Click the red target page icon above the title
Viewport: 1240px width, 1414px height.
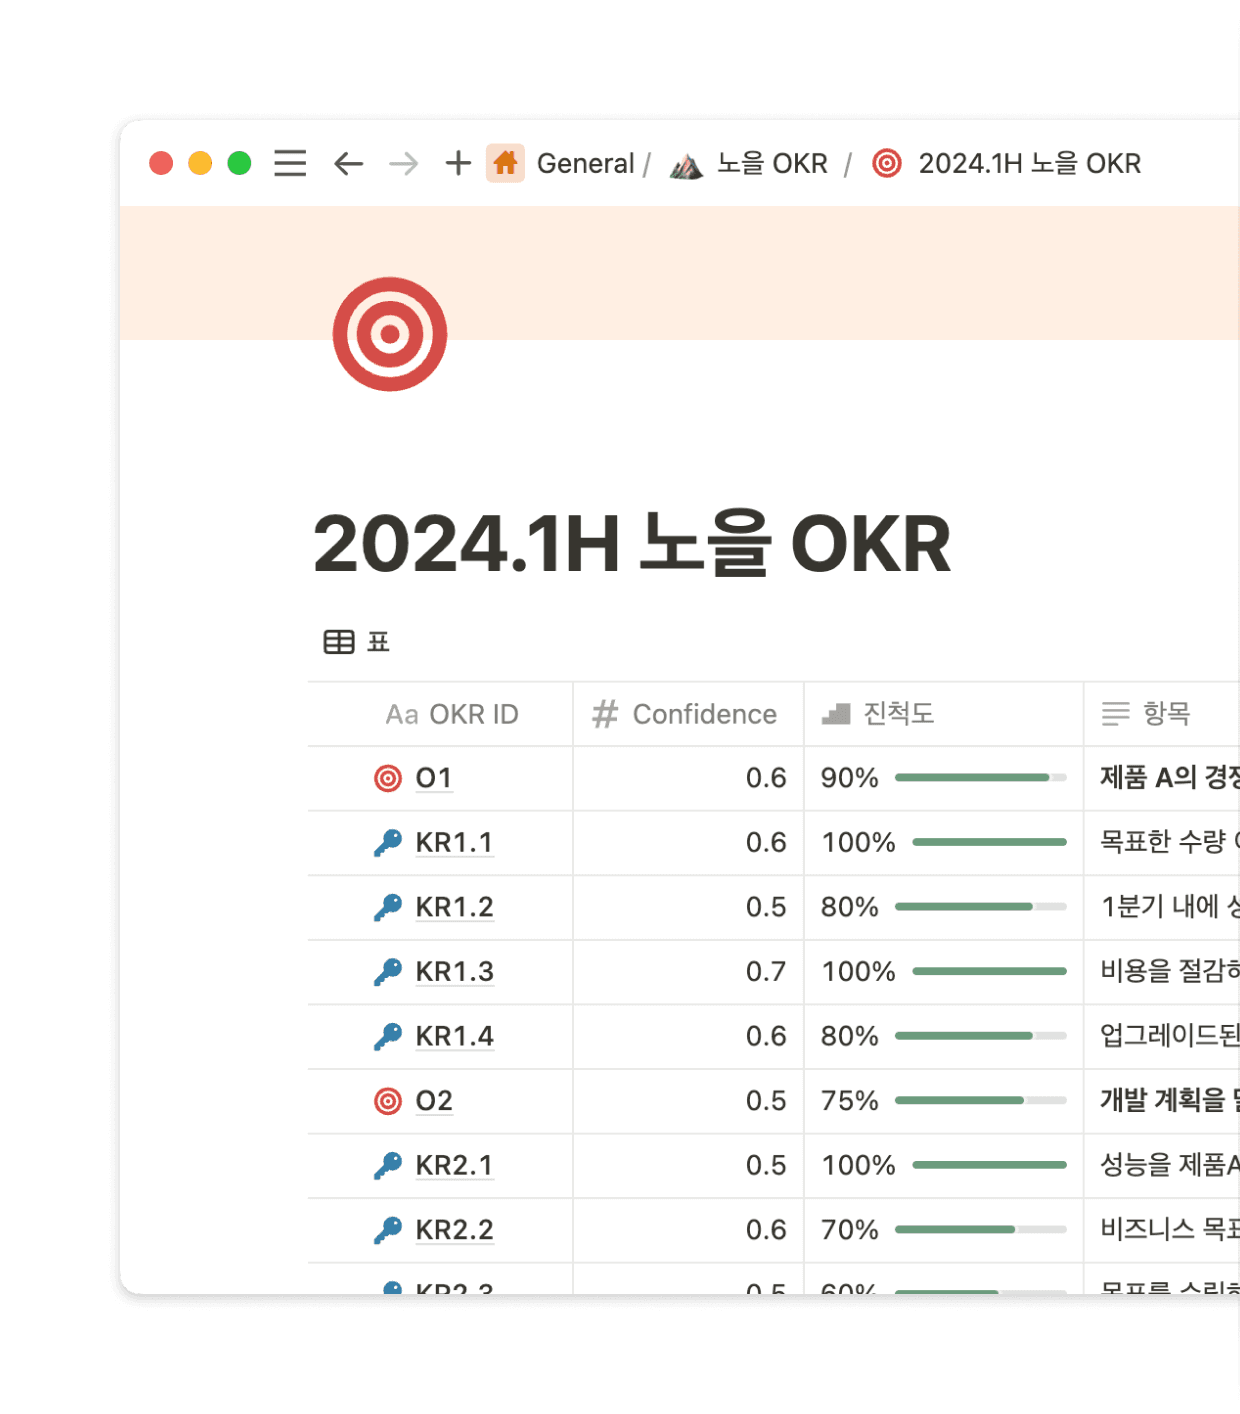[391, 335]
